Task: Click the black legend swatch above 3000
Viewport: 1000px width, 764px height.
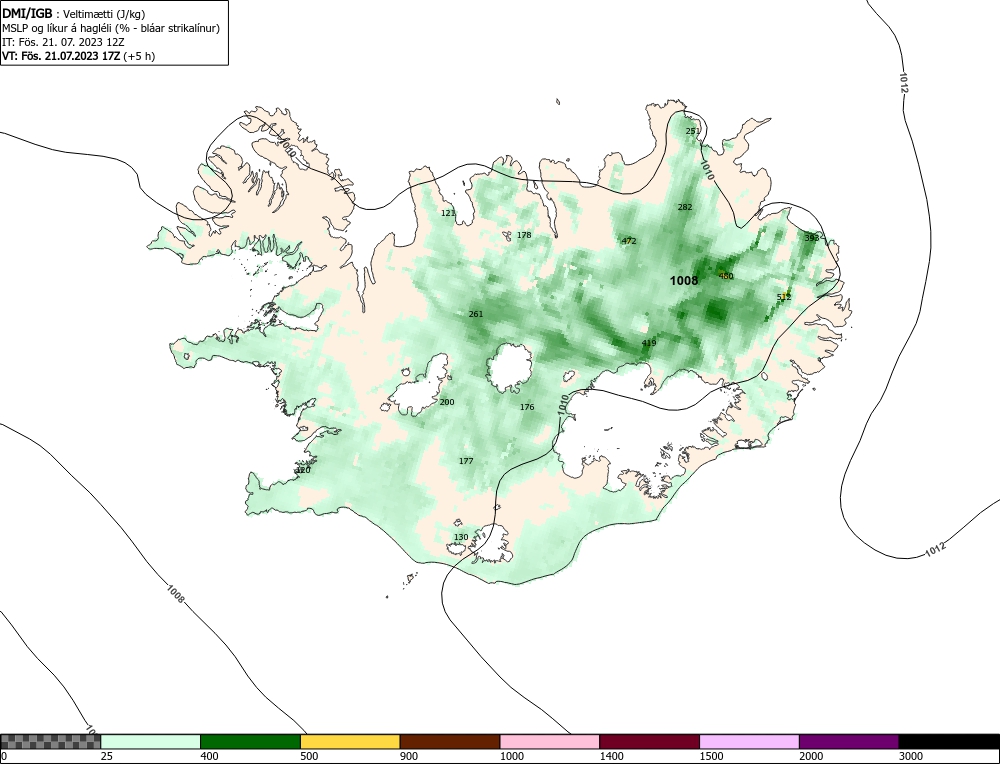Action: (949, 742)
